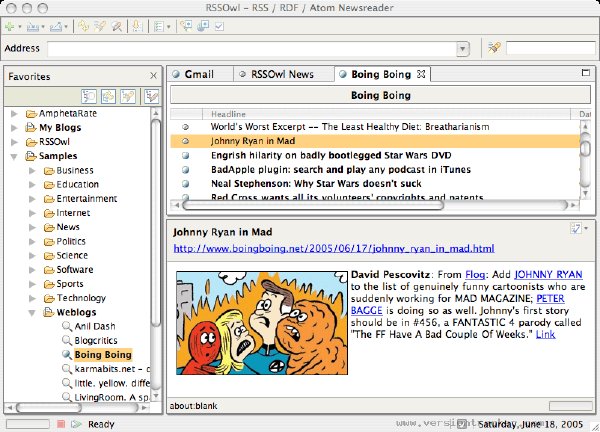Screen dimensions: 600x432
Task: Expand the My Blogs folder
Action: (x=14, y=128)
